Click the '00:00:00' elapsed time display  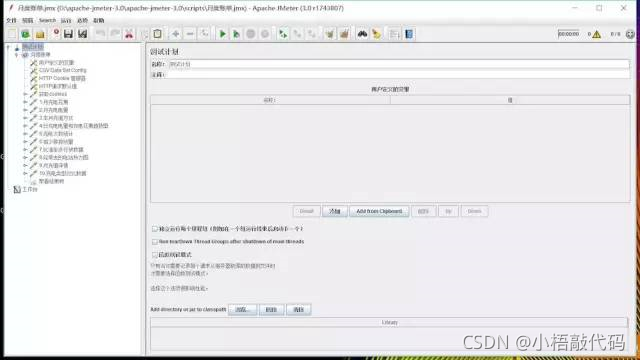569,34
